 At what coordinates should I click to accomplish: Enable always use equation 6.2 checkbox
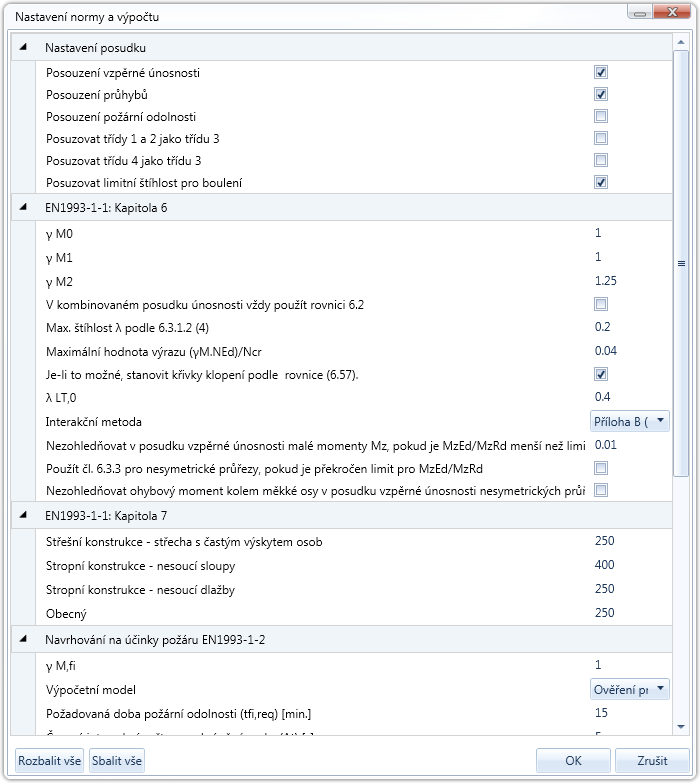pyautogui.click(x=601, y=304)
